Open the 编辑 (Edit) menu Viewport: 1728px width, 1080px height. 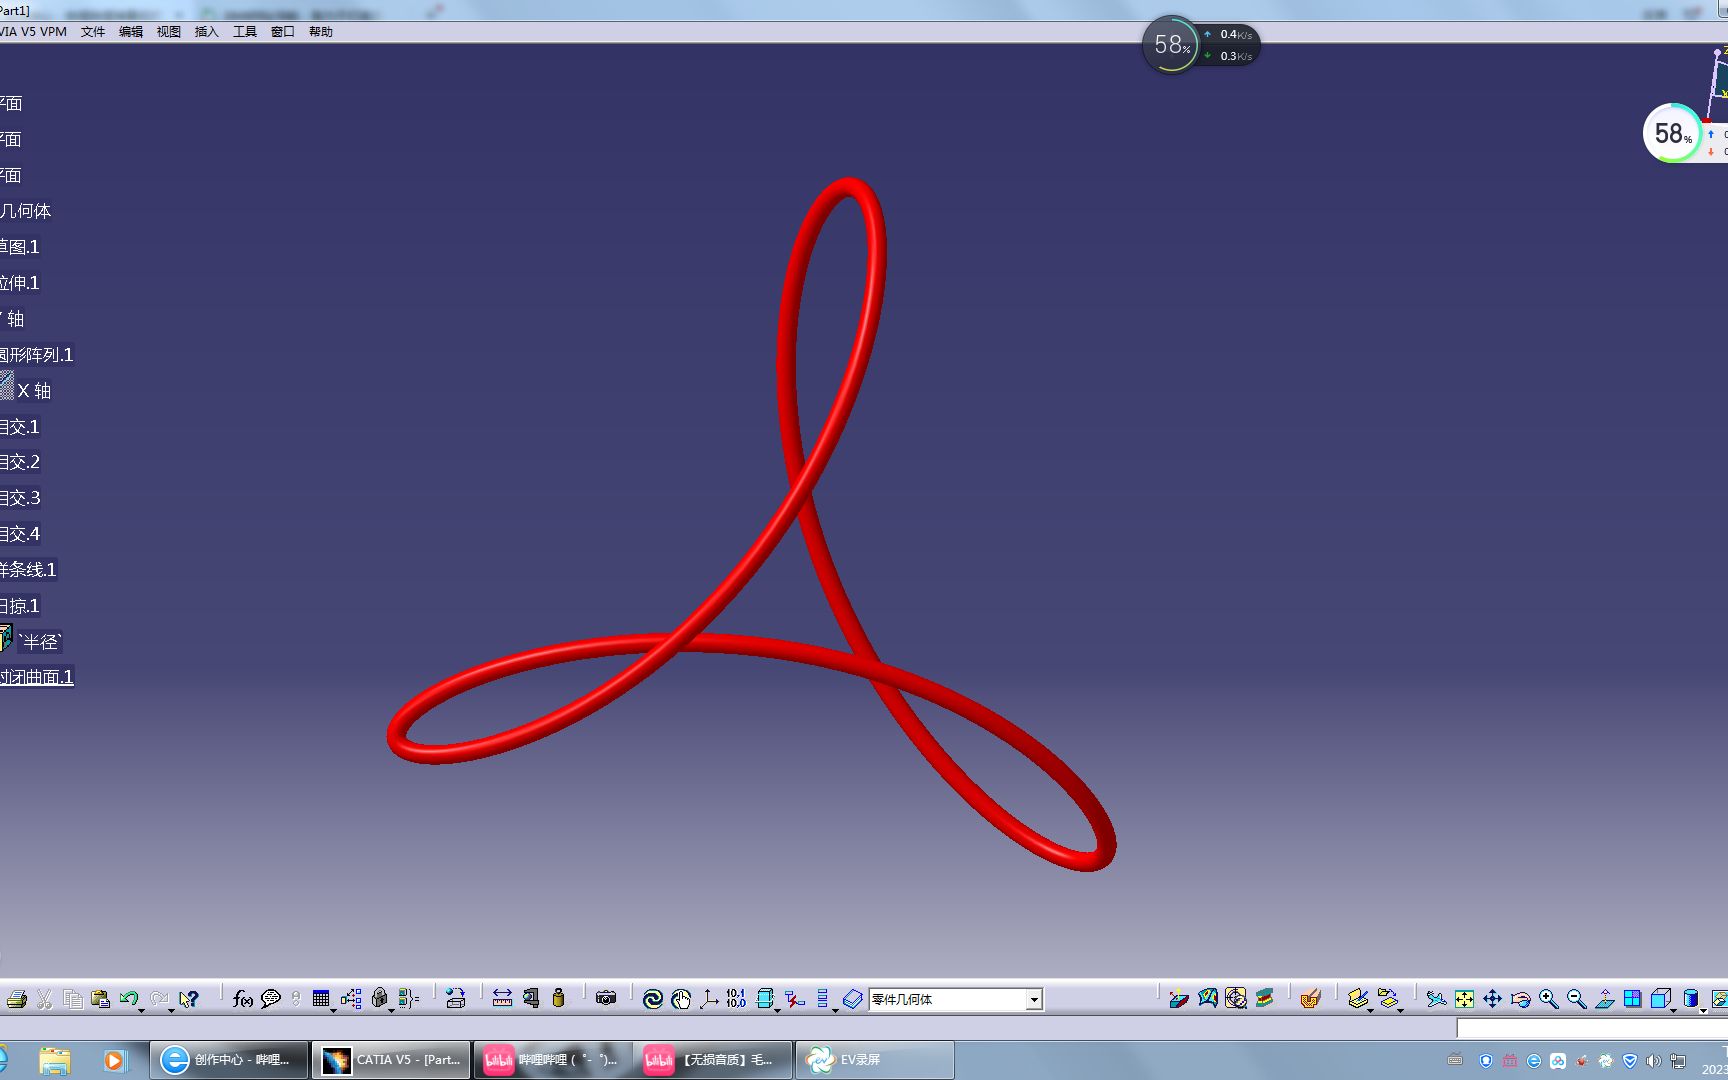pyautogui.click(x=131, y=32)
